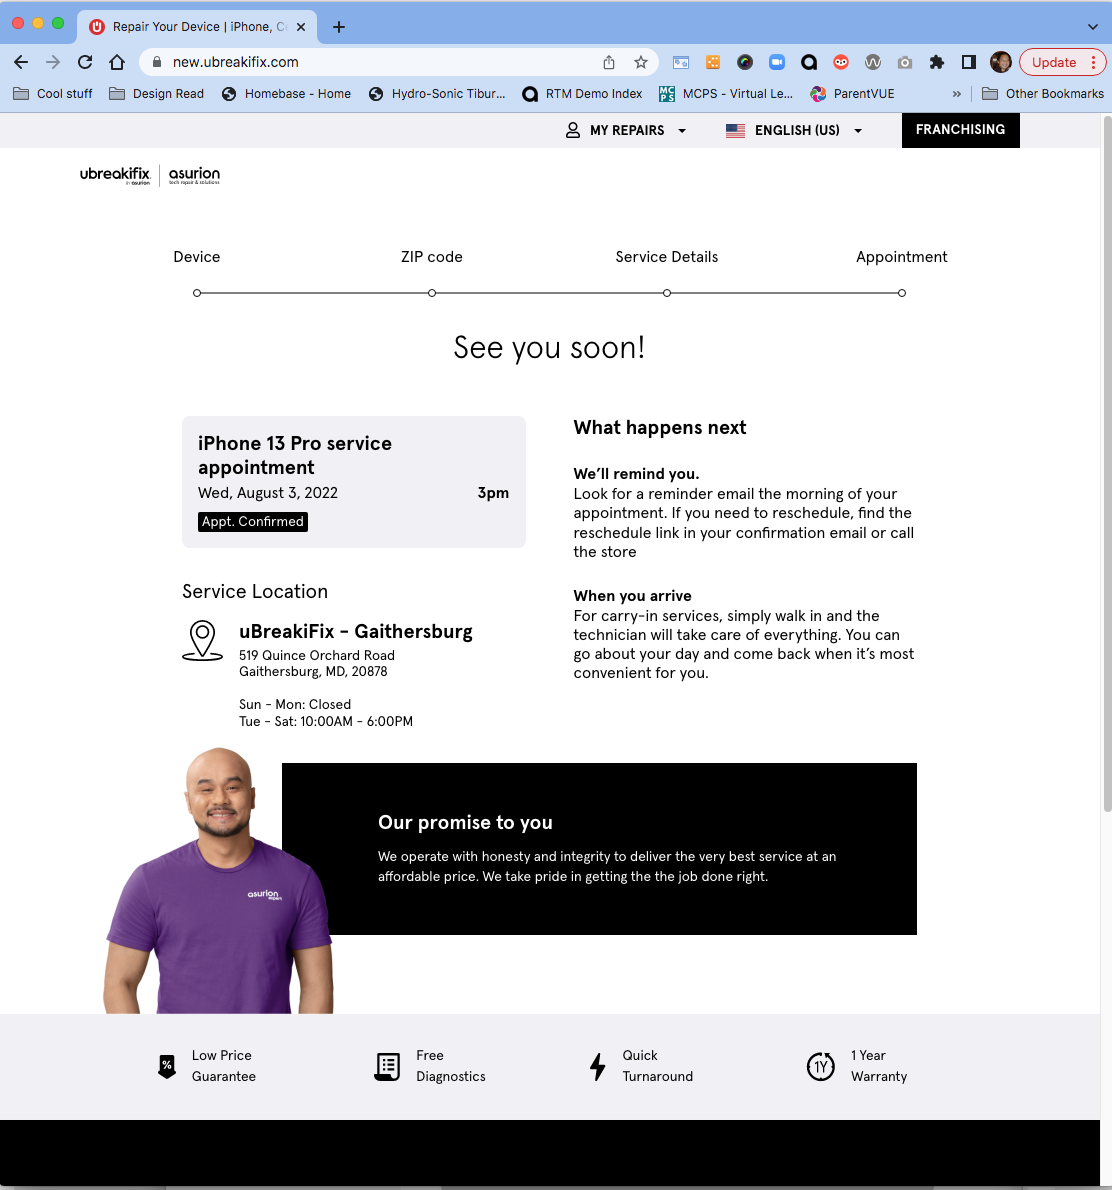This screenshot has height=1190, width=1112.
Task: Click the Appt. Confirmed badge
Action: tap(253, 522)
